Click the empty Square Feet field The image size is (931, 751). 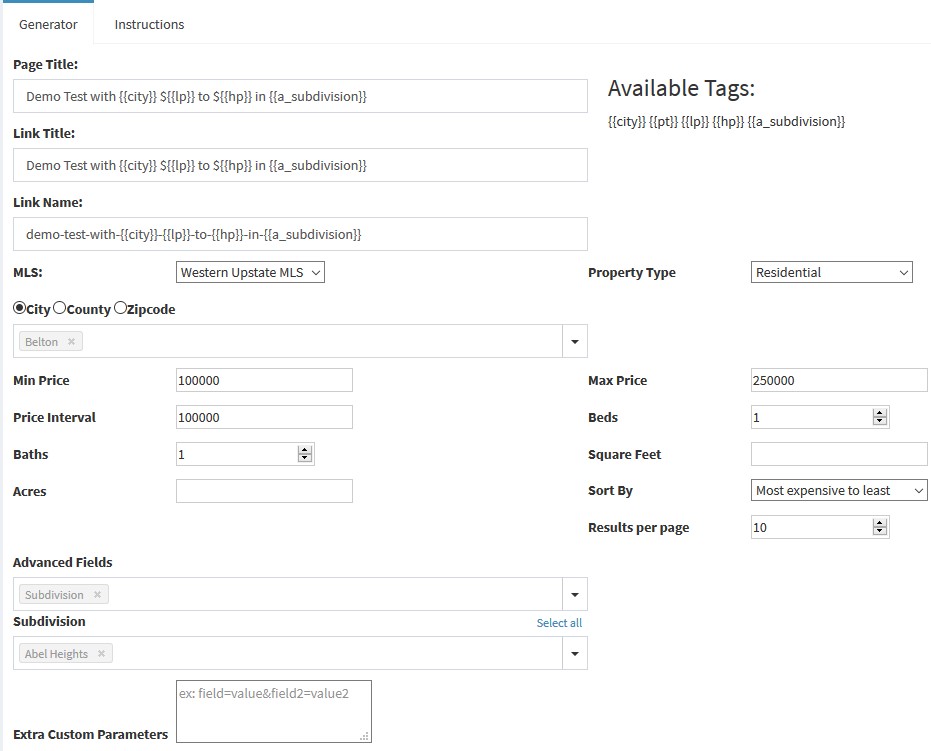839,454
